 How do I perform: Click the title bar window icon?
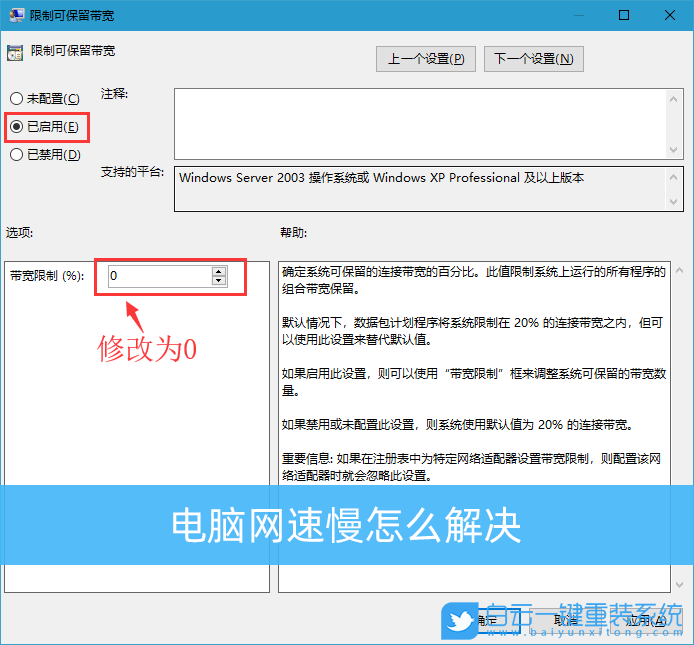pyautogui.click(x=16, y=15)
